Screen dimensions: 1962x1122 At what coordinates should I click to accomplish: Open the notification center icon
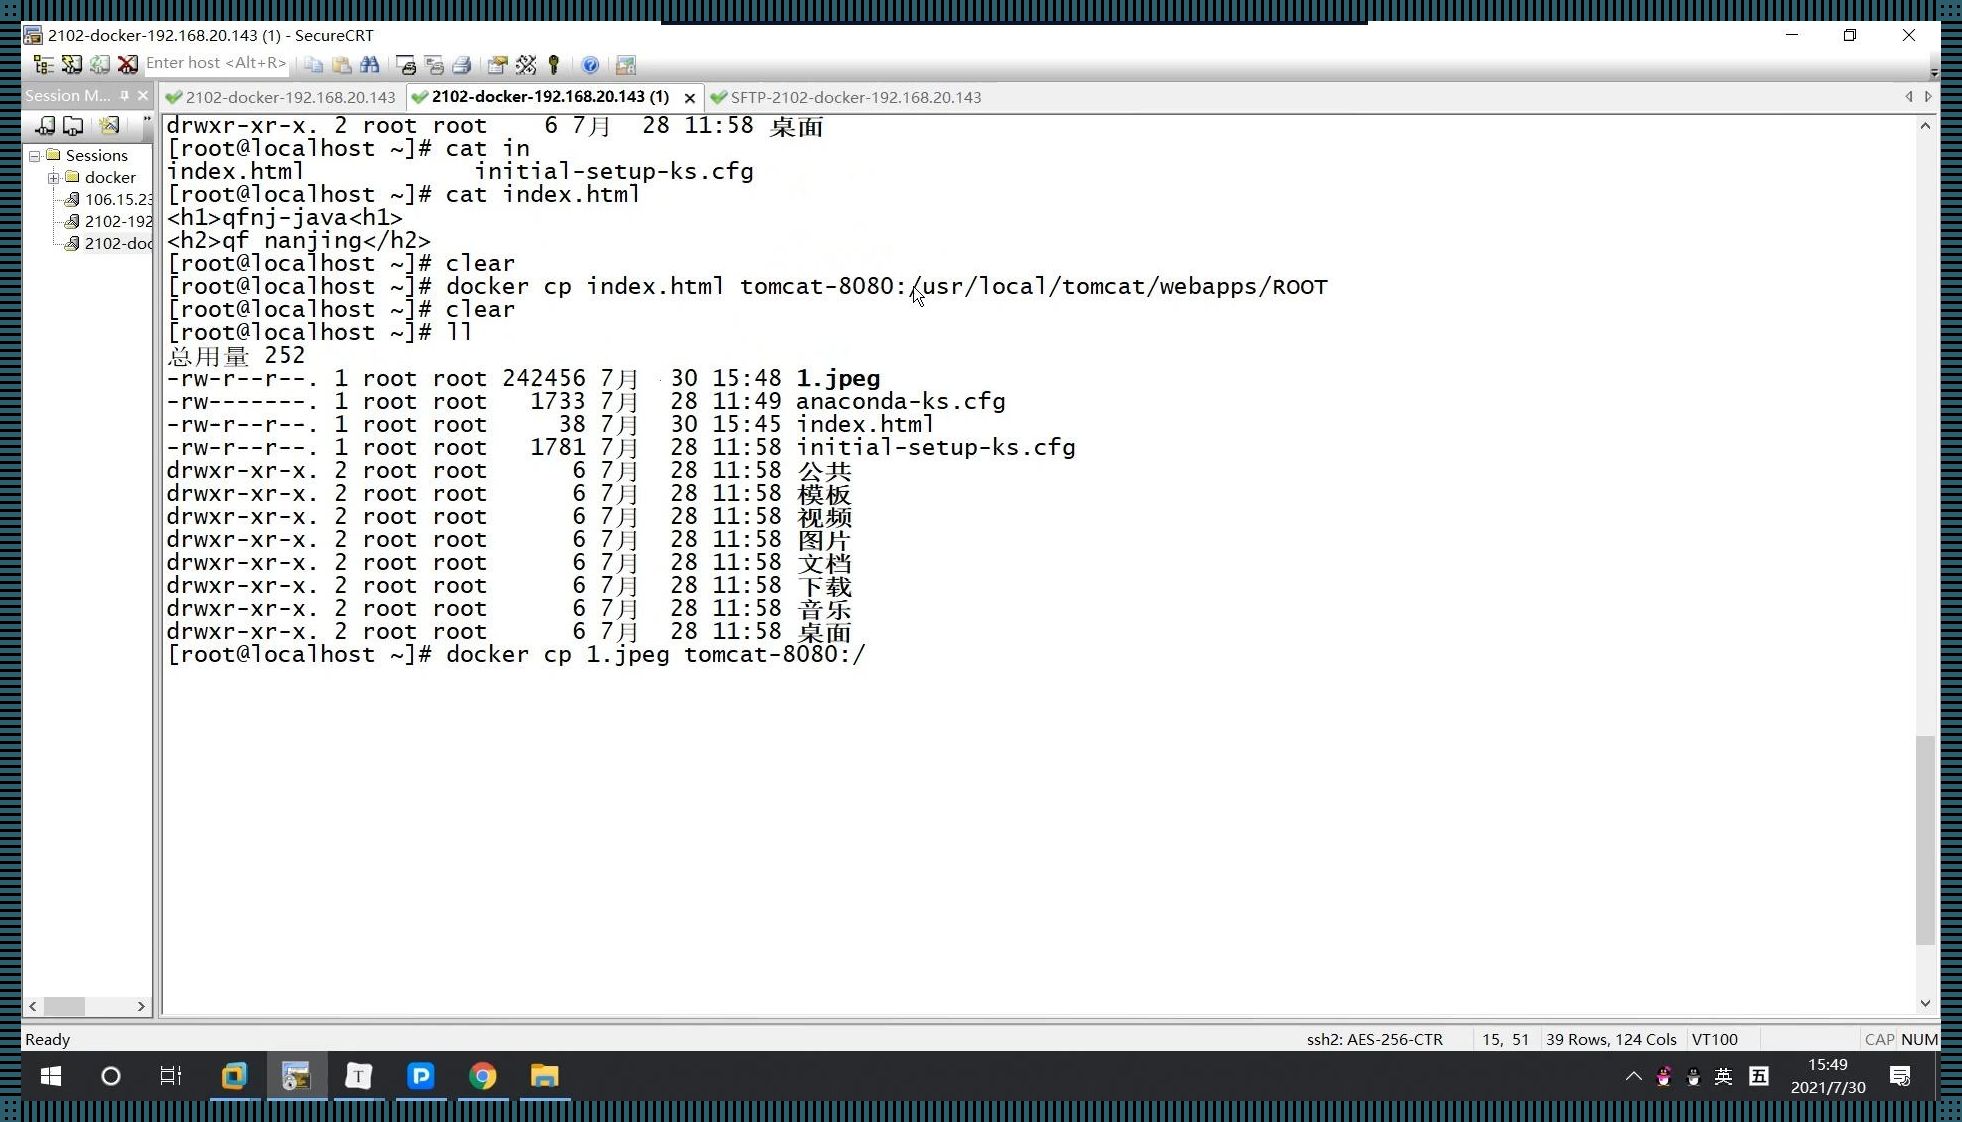coord(1900,1077)
